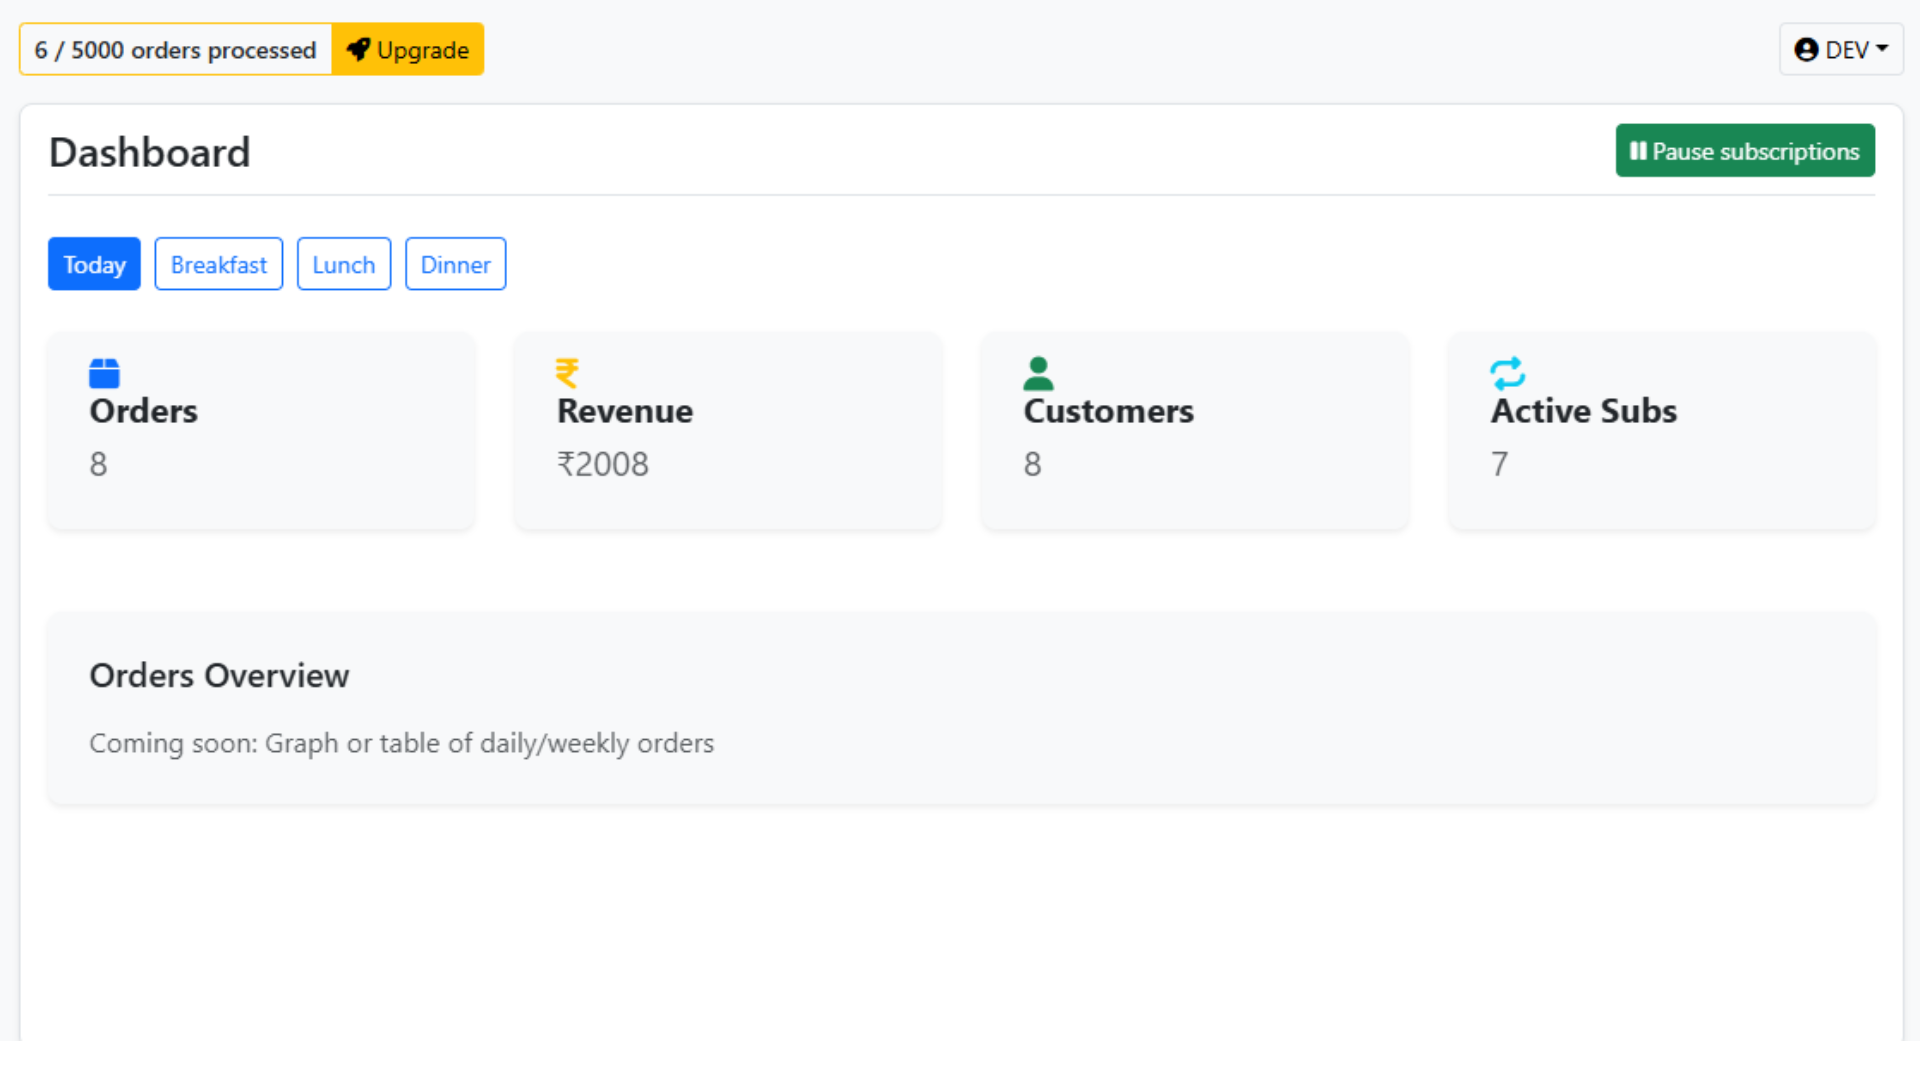
Task: Click the Dashboard heading
Action: coord(150,152)
